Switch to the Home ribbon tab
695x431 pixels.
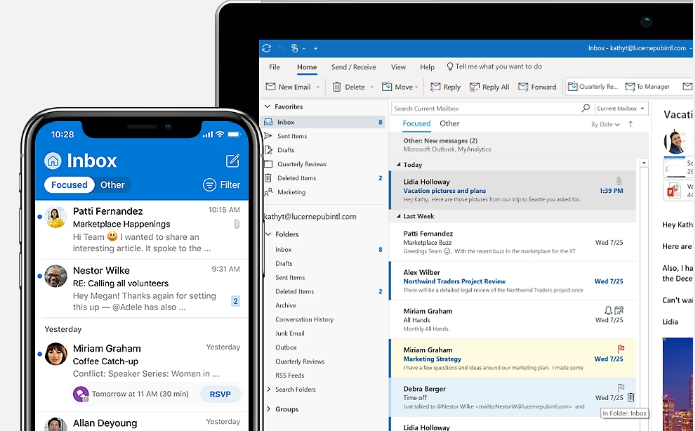pos(307,67)
